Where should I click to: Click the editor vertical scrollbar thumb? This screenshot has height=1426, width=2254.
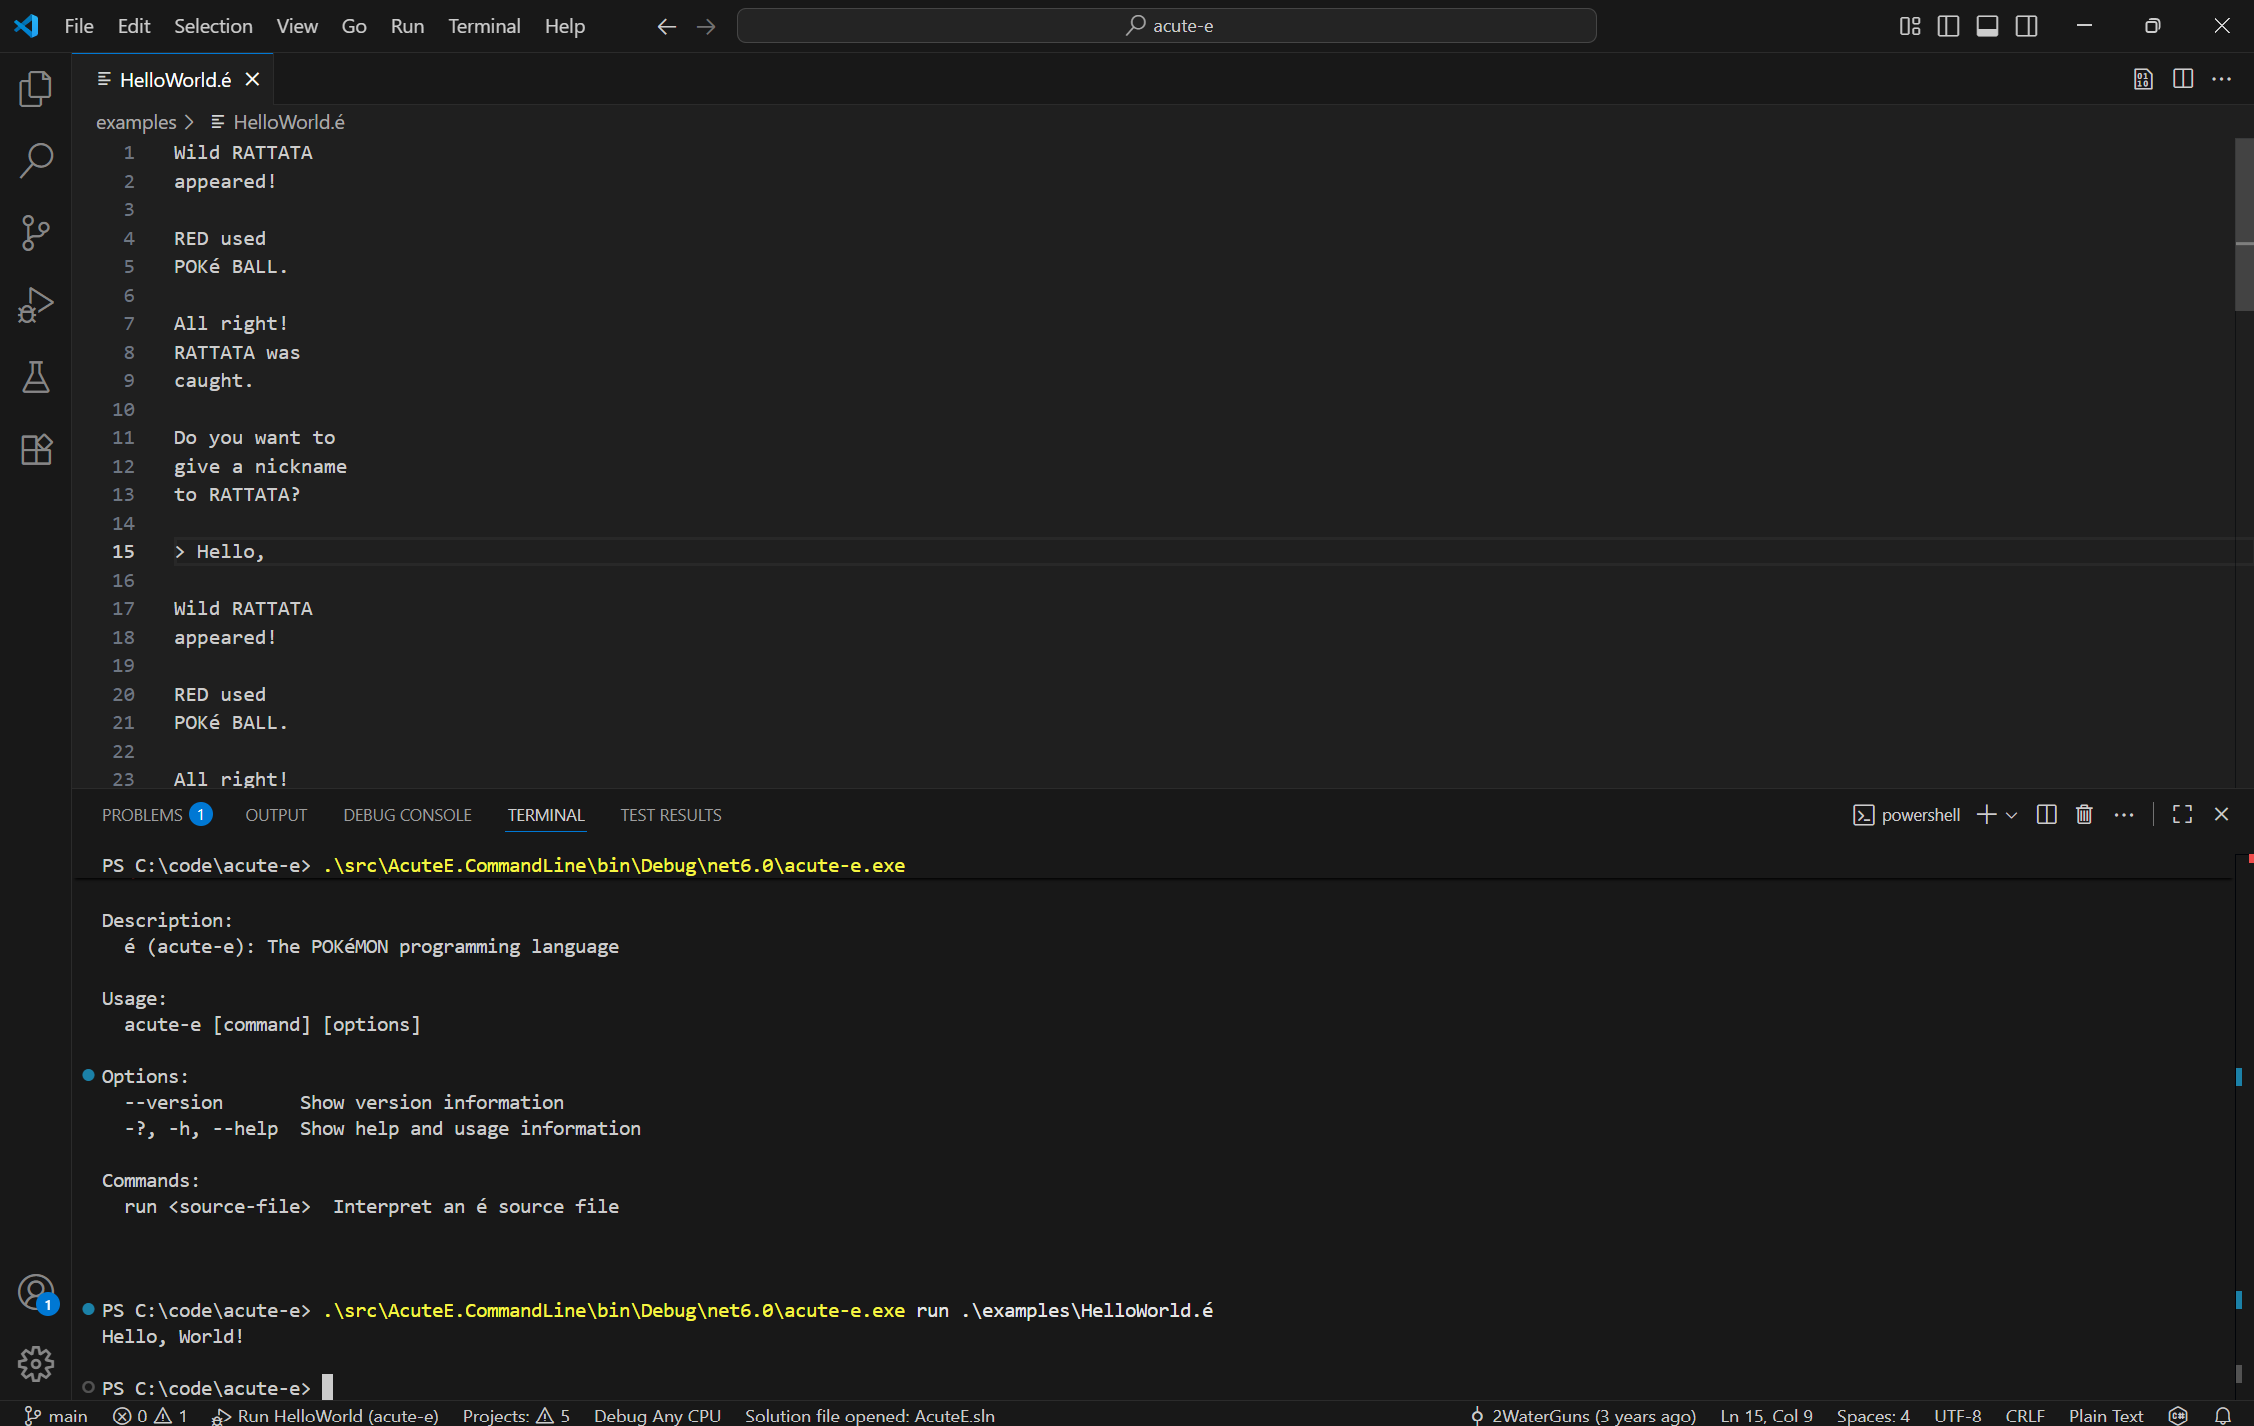tap(2243, 225)
